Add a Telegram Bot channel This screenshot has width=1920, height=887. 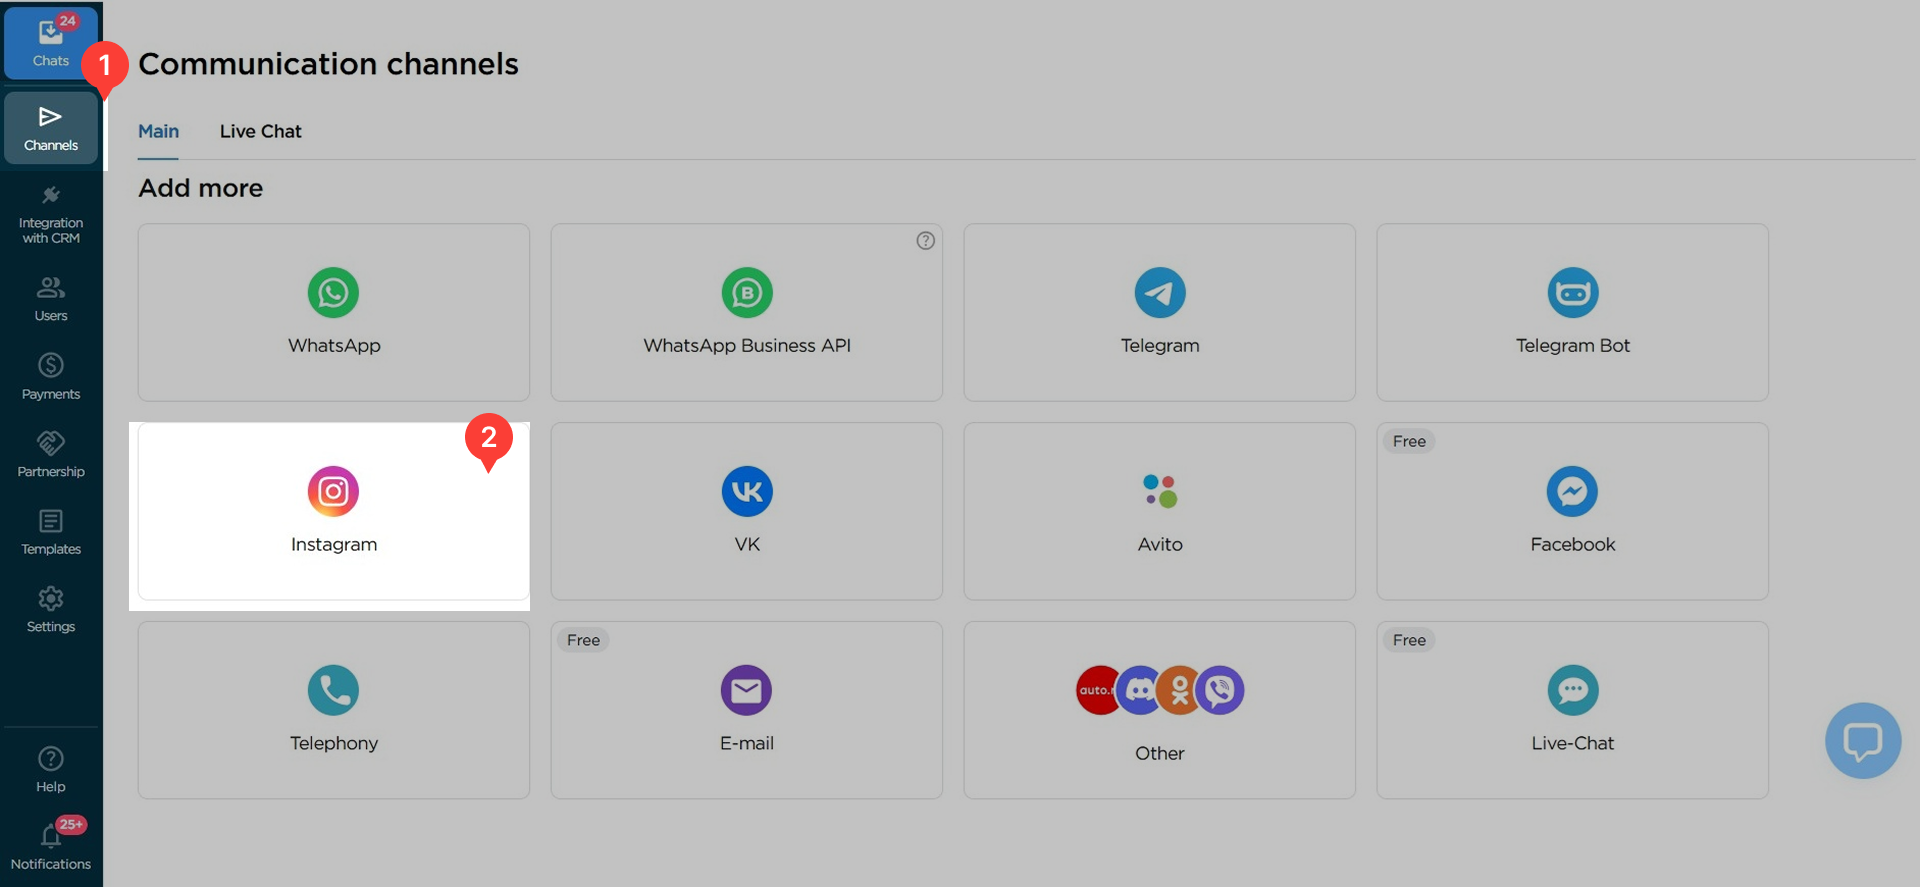[1573, 312]
